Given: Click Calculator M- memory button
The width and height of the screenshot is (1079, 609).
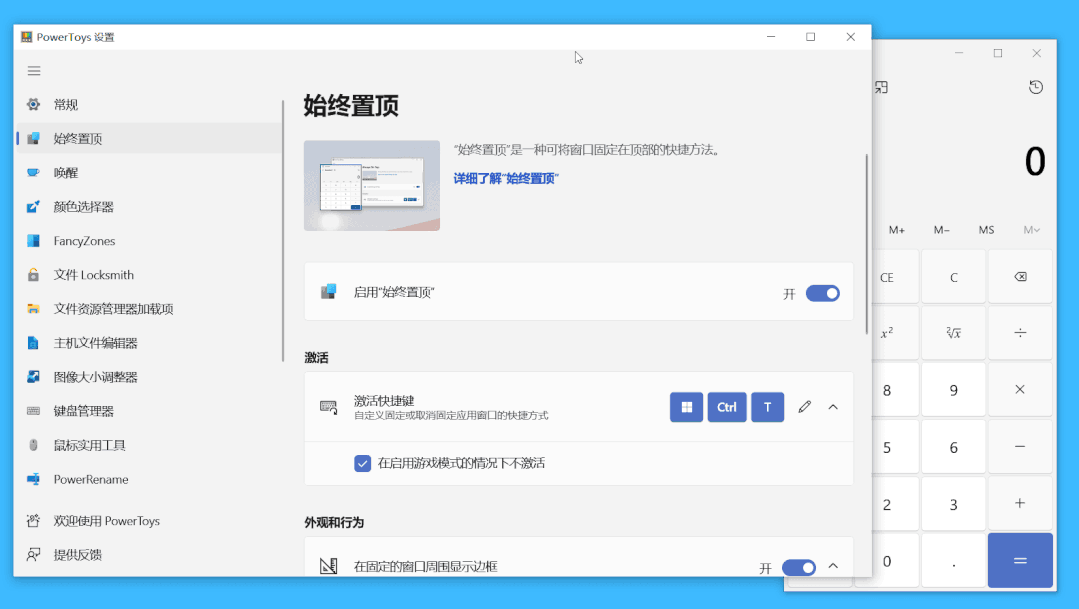Looking at the screenshot, I should pos(941,230).
